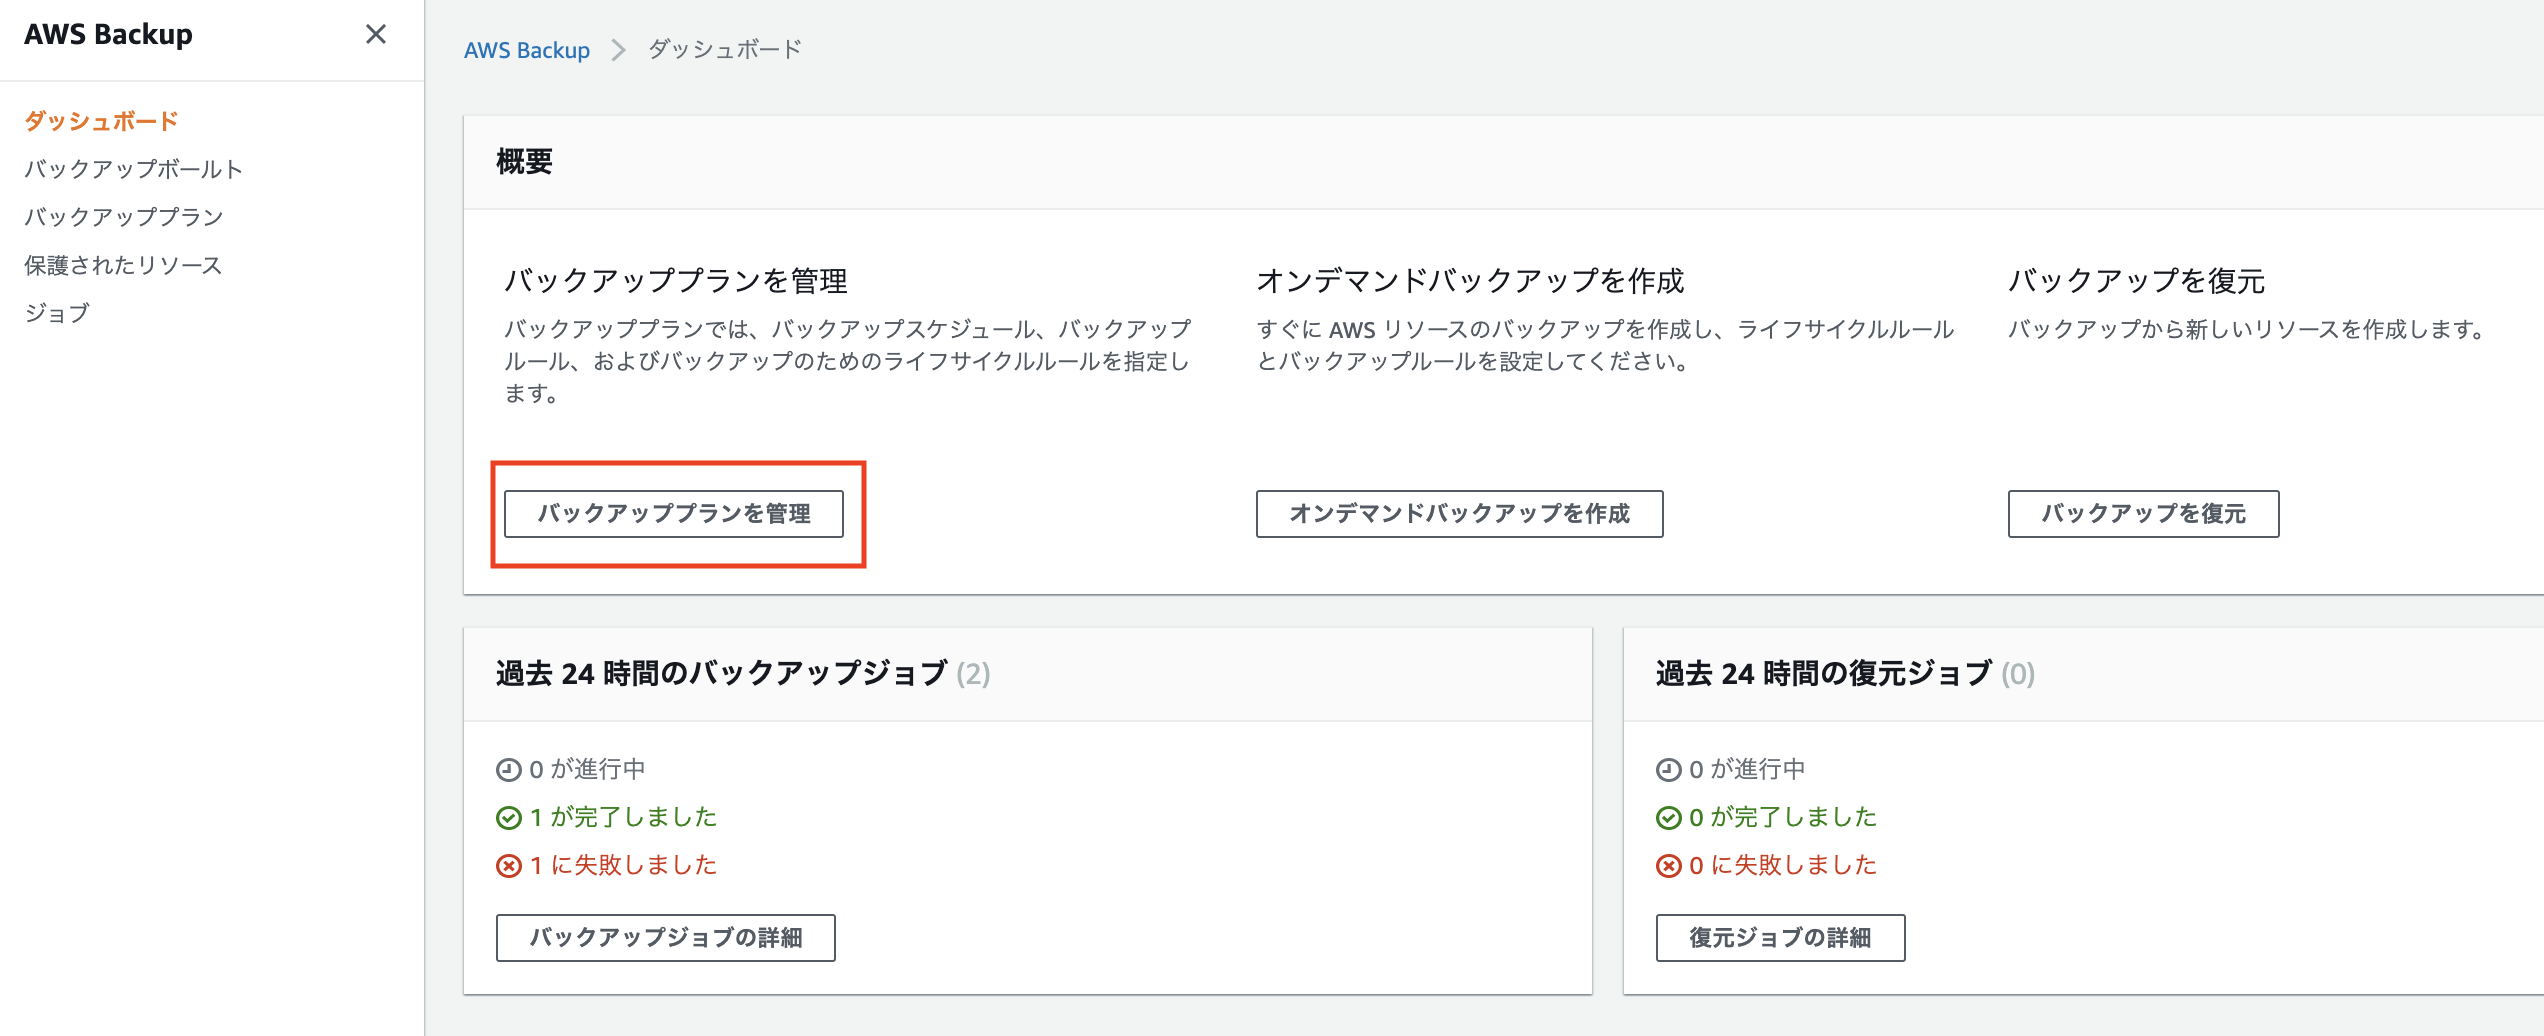Image resolution: width=2544 pixels, height=1036 pixels.
Task: Select restore jobs '0 が進行中' text
Action: tap(1748, 769)
